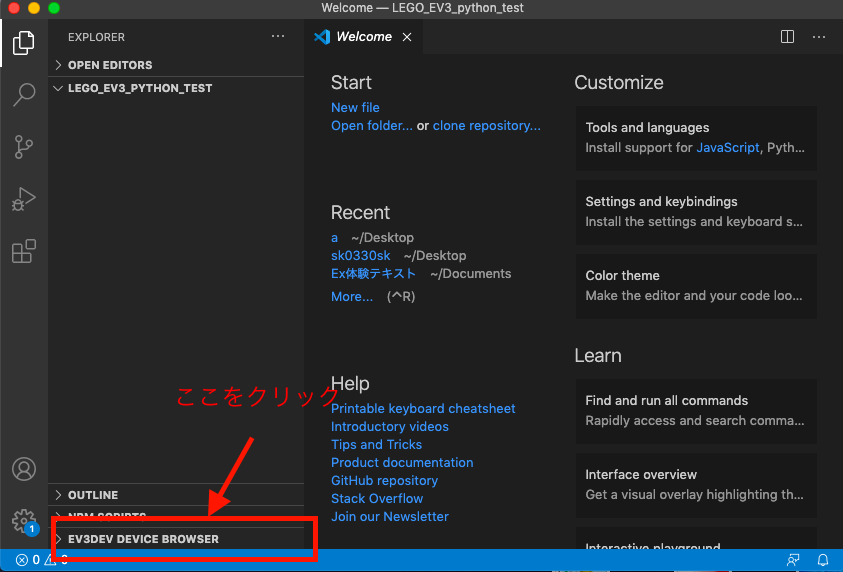Click errors and warnings status bar item
843x572 pixels.
pyautogui.click(x=40, y=560)
